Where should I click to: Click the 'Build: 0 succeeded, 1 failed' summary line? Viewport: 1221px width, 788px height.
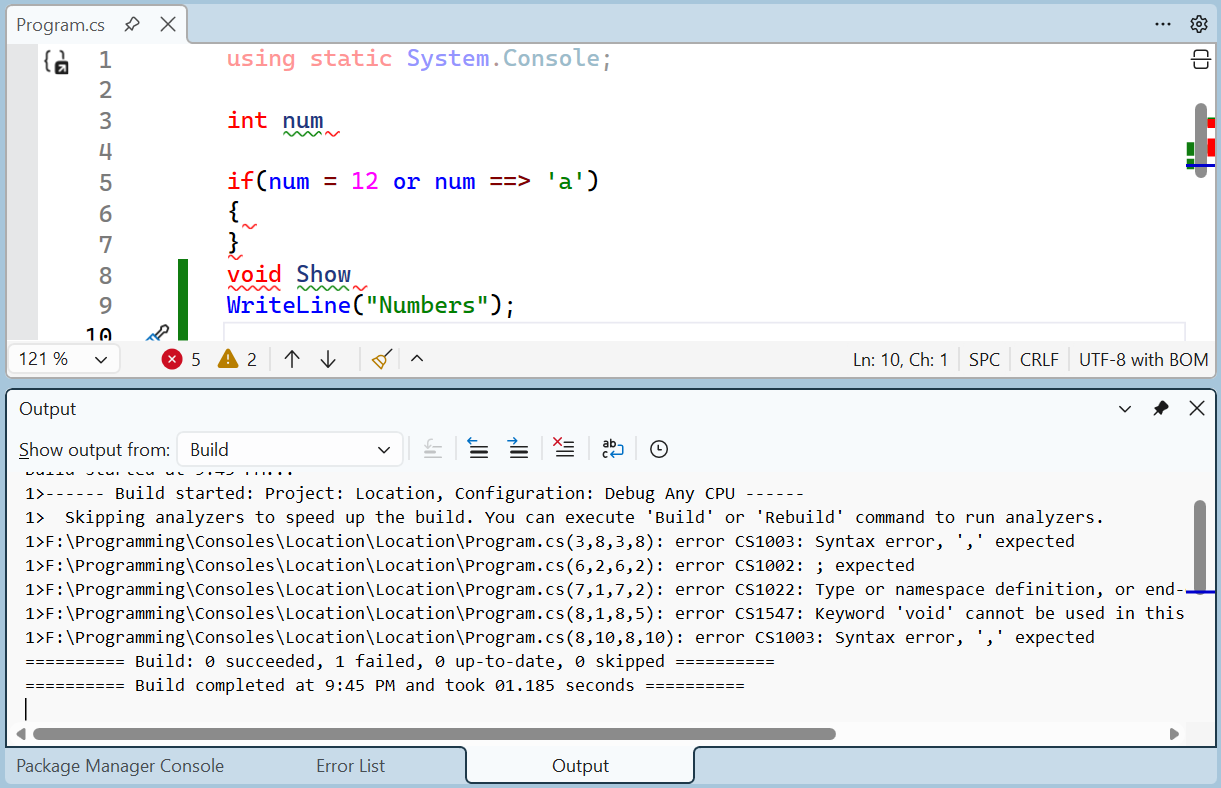coord(400,661)
